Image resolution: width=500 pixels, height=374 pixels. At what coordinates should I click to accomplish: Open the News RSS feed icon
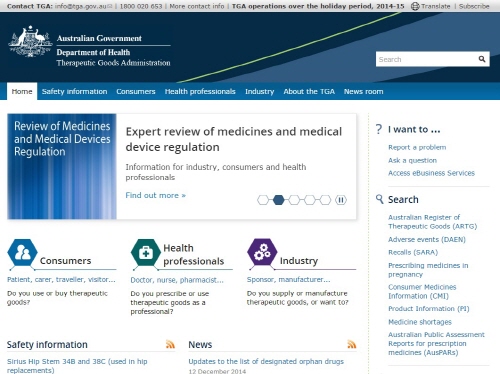point(352,344)
